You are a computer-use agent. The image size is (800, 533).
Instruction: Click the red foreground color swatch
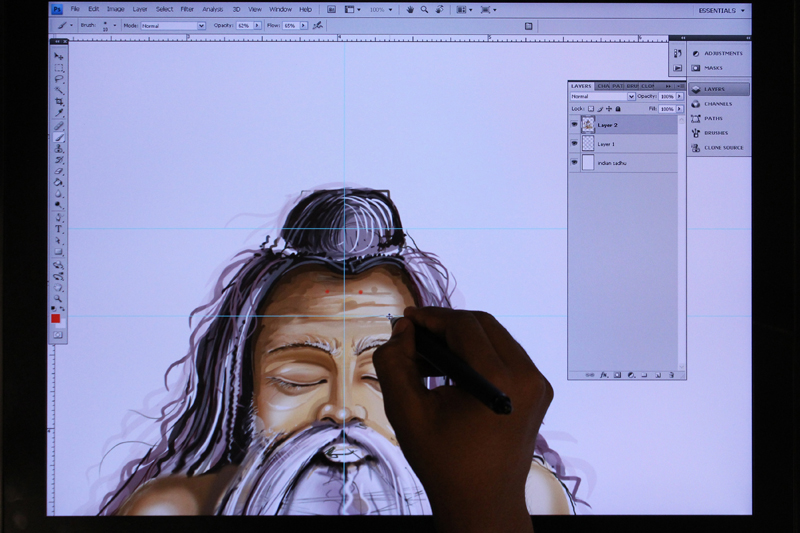click(x=56, y=319)
